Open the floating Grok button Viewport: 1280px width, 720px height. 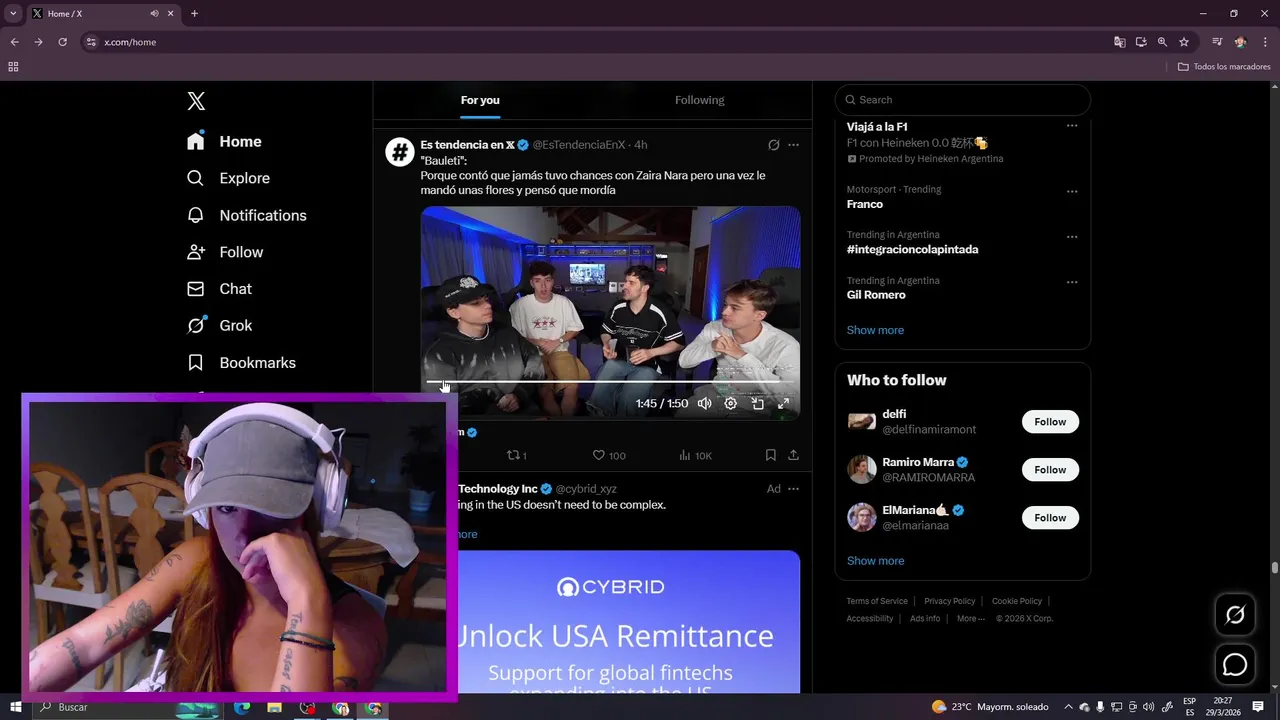pyautogui.click(x=1235, y=615)
